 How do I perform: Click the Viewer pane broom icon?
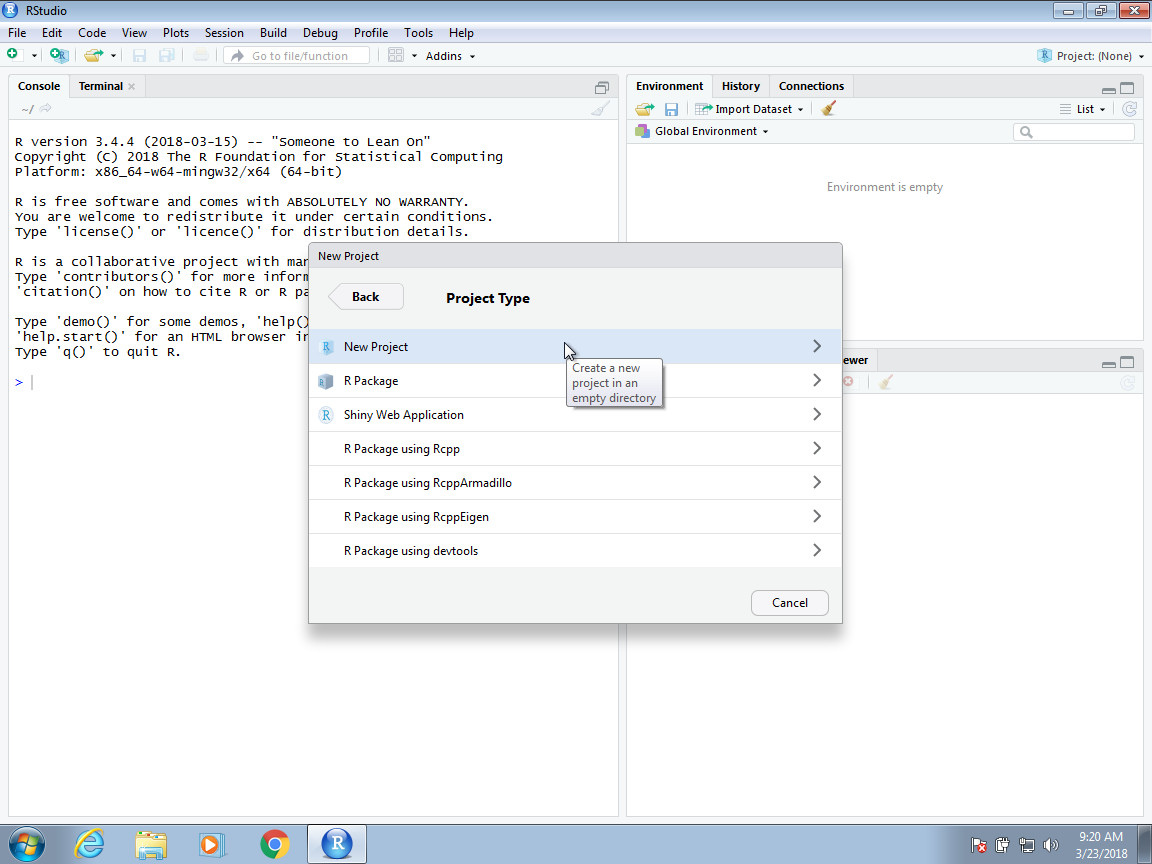[886, 382]
